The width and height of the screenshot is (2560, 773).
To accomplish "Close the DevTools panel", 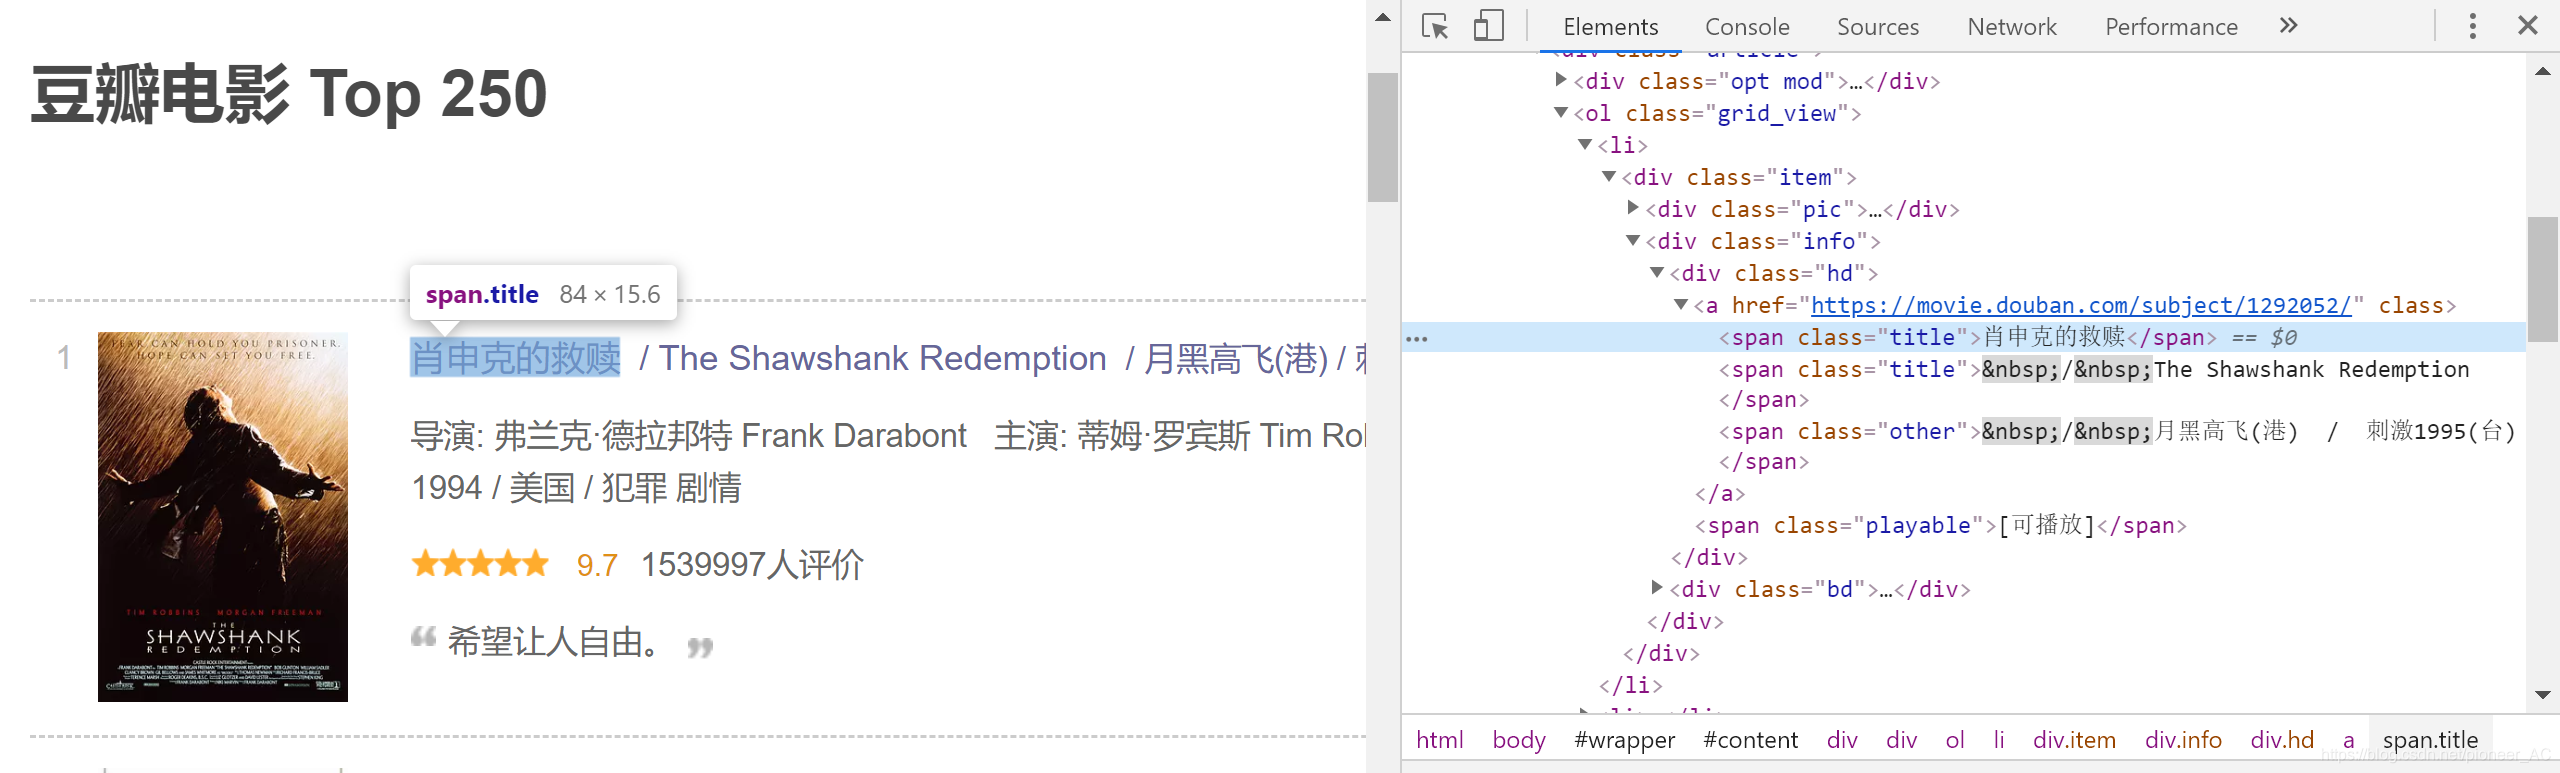I will [x=2528, y=26].
